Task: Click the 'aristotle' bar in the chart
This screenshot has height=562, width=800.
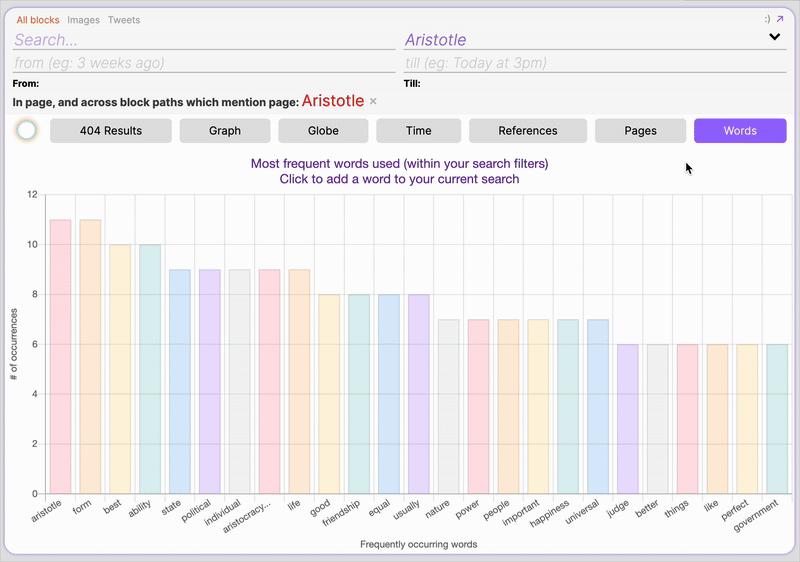Action: pyautogui.click(x=60, y=356)
